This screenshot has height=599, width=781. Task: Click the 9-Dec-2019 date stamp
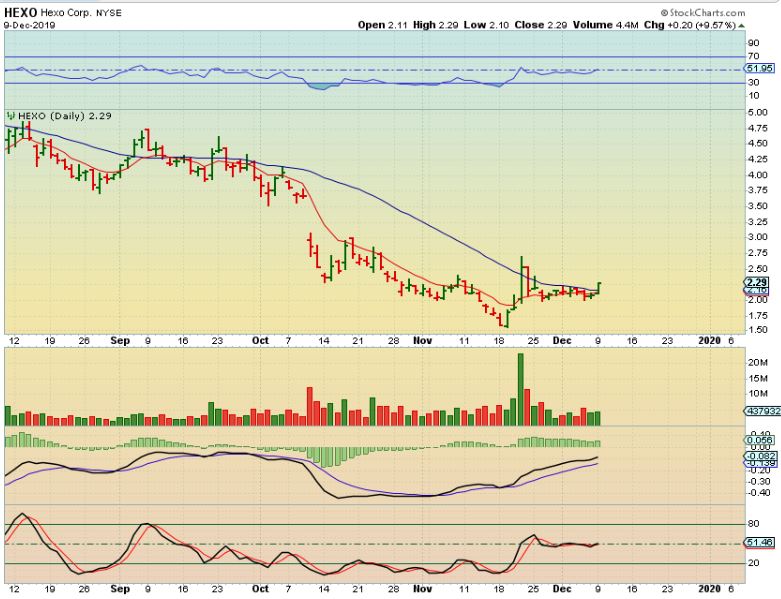[29, 25]
